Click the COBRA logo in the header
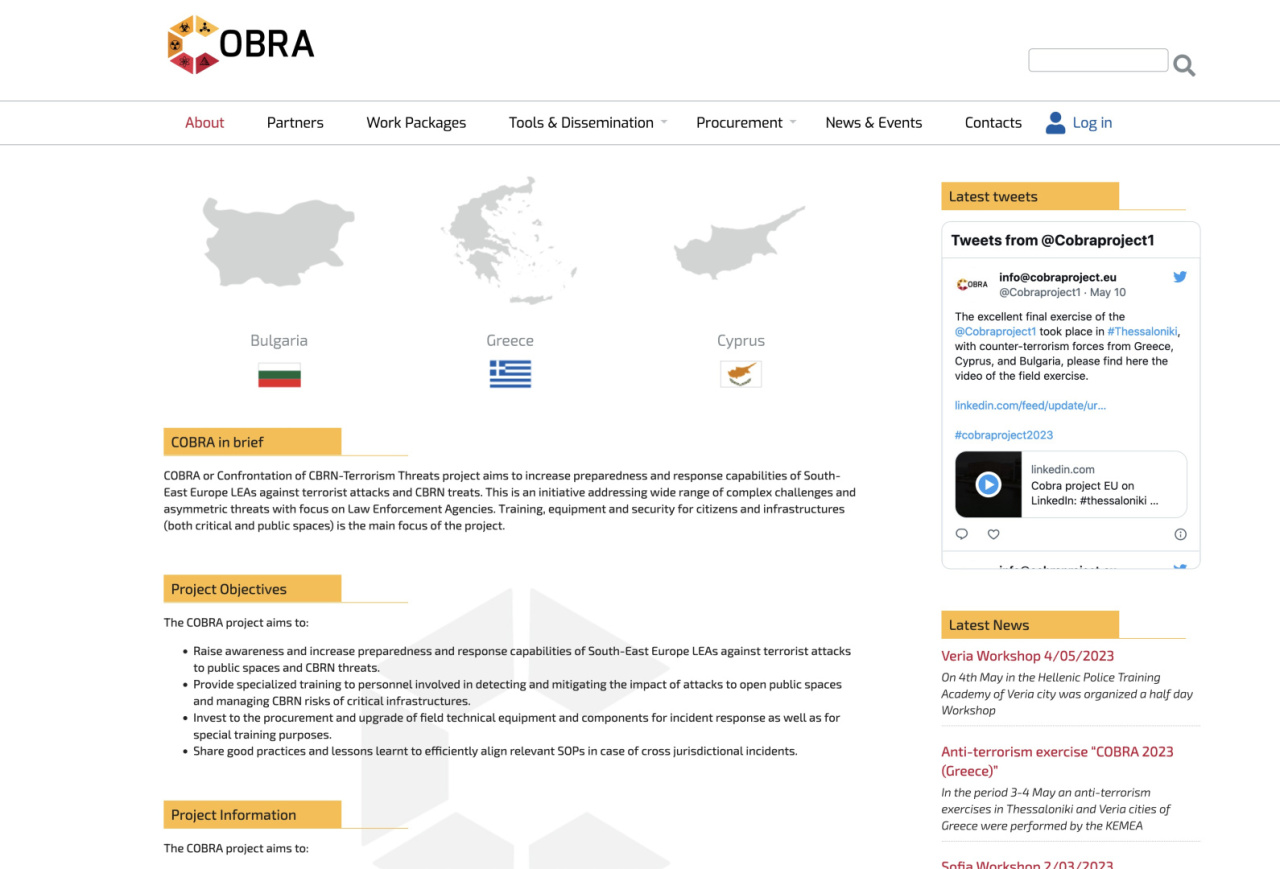Screen dimensions: 1280x869 pos(240,45)
